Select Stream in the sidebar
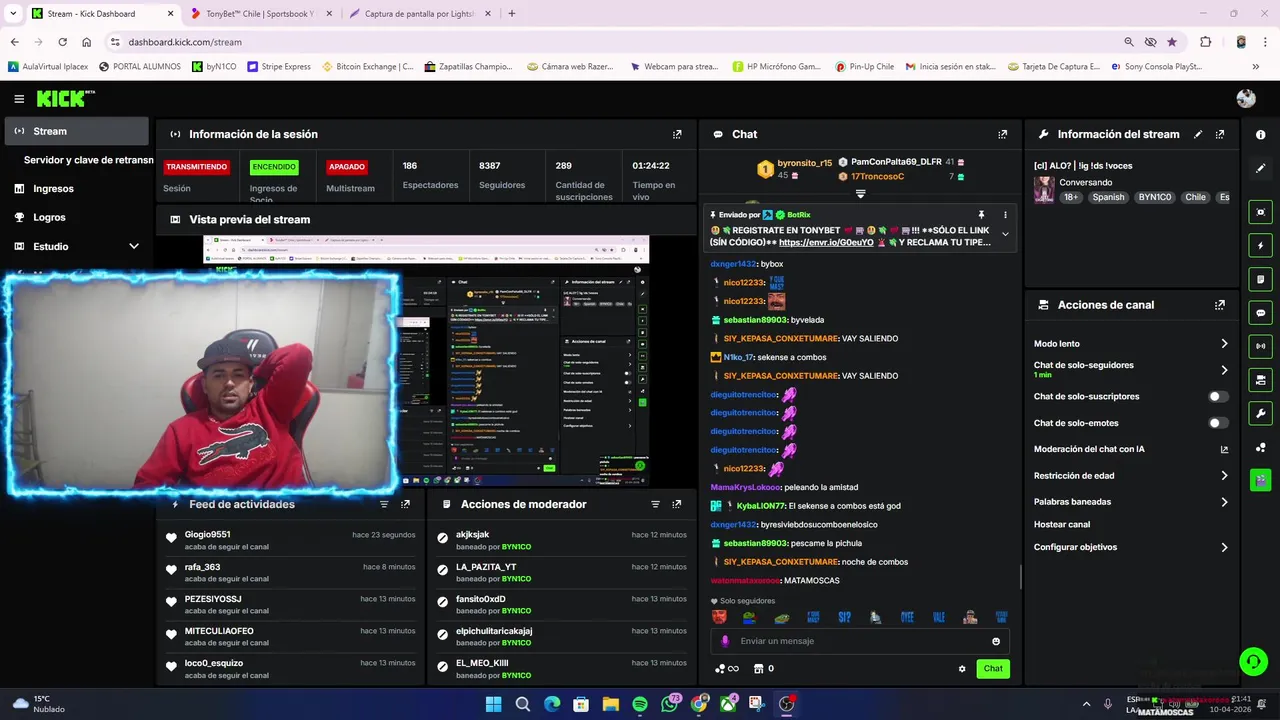 76,131
